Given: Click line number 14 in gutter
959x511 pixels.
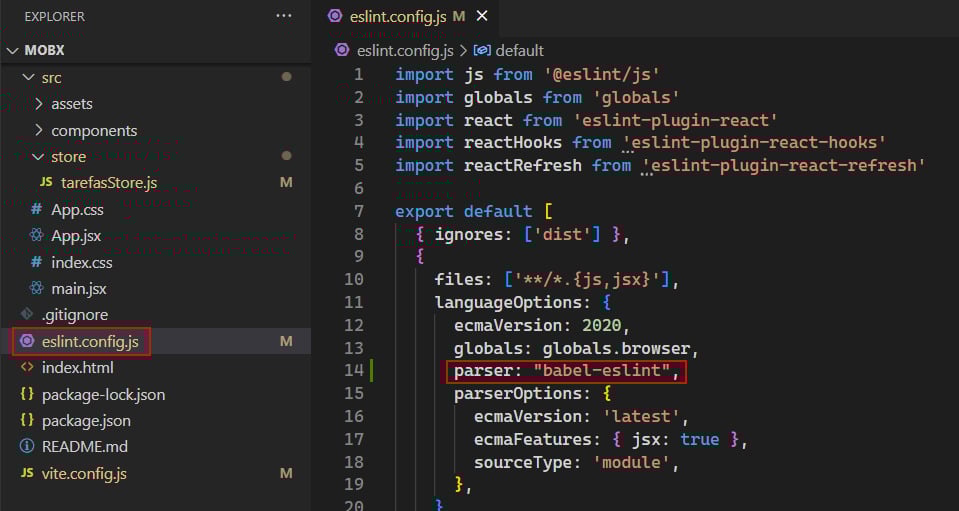Looking at the screenshot, I should [x=354, y=370].
